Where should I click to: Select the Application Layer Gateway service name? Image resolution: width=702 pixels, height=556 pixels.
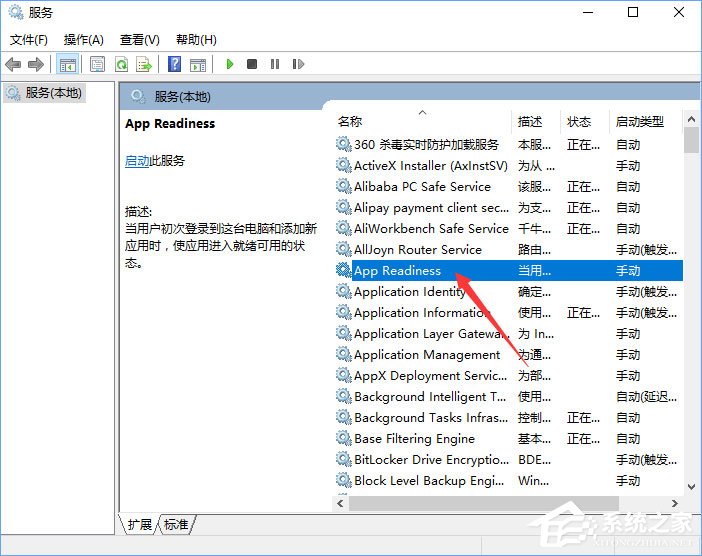pos(432,334)
